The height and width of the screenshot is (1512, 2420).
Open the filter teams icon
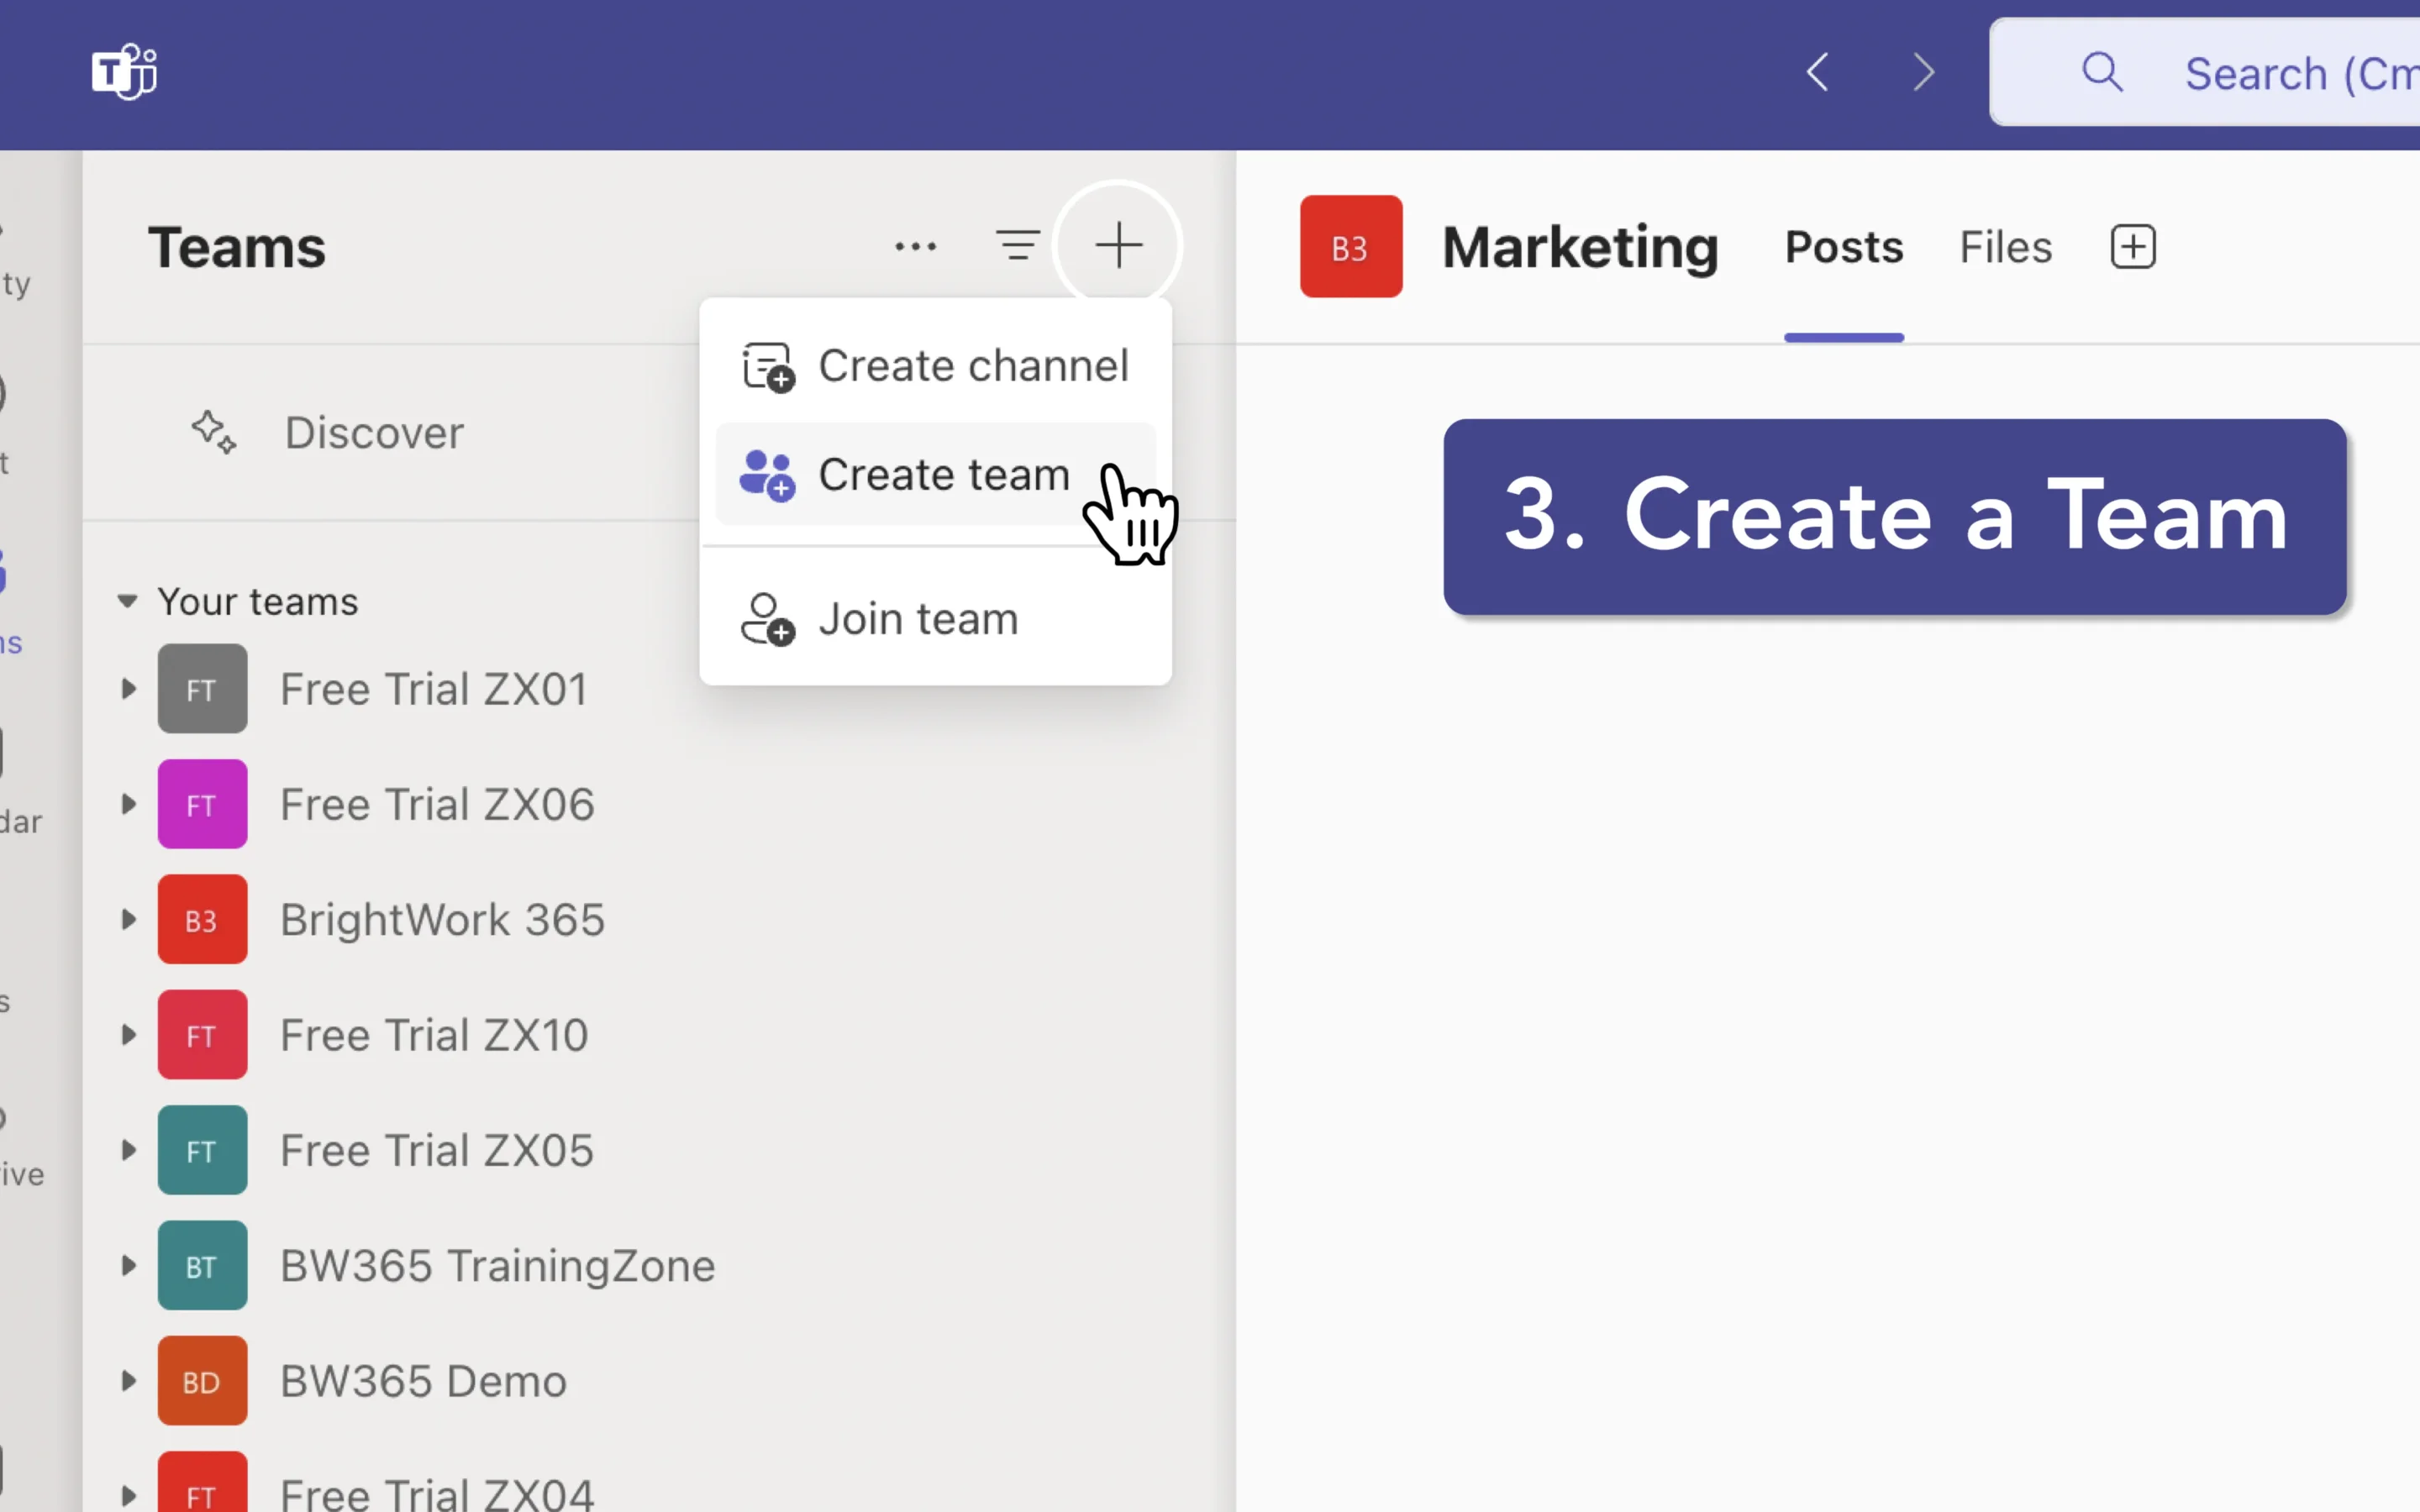(1018, 245)
